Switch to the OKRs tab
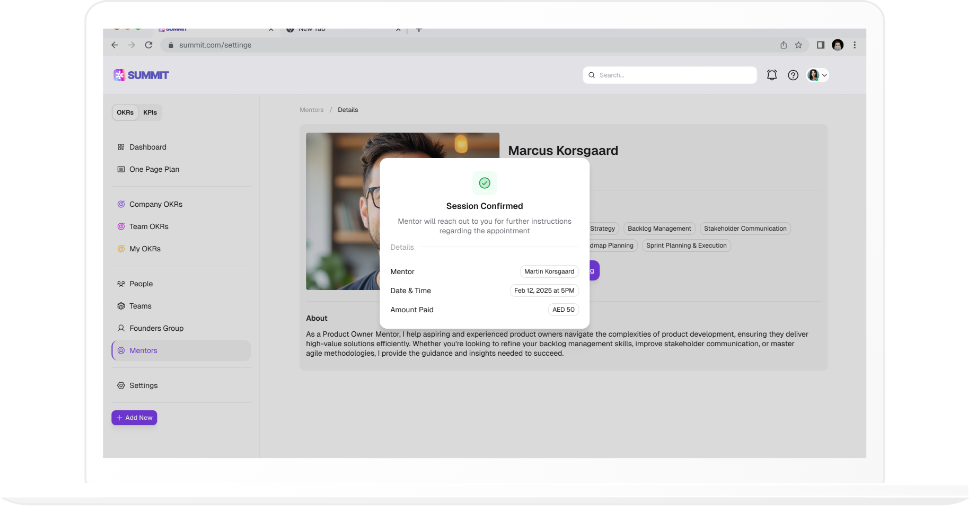The image size is (971, 506). point(125,113)
